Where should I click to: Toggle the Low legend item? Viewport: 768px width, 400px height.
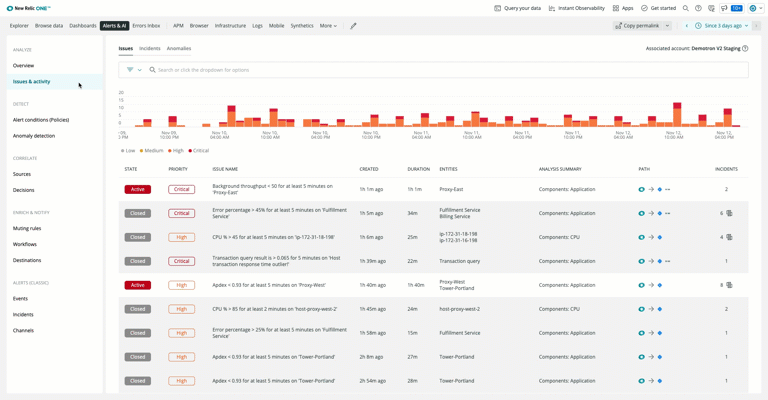click(128, 151)
